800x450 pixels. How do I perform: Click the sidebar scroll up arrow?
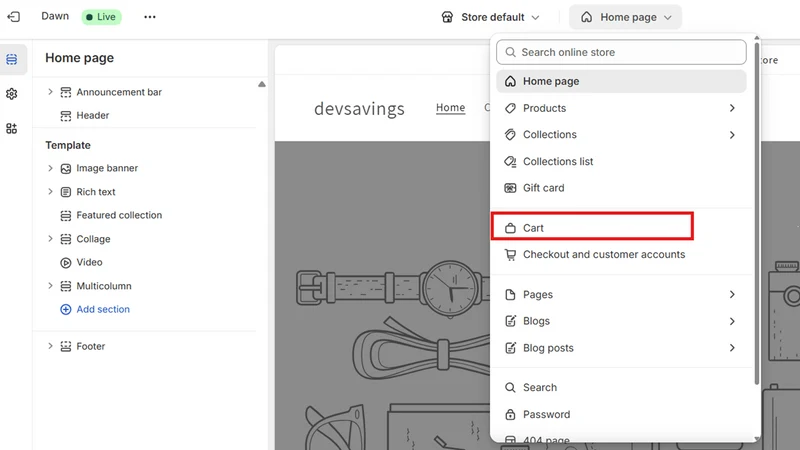click(x=262, y=84)
